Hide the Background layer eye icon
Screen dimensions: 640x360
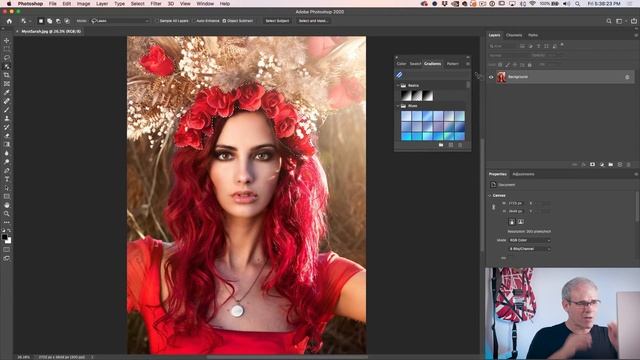(491, 77)
